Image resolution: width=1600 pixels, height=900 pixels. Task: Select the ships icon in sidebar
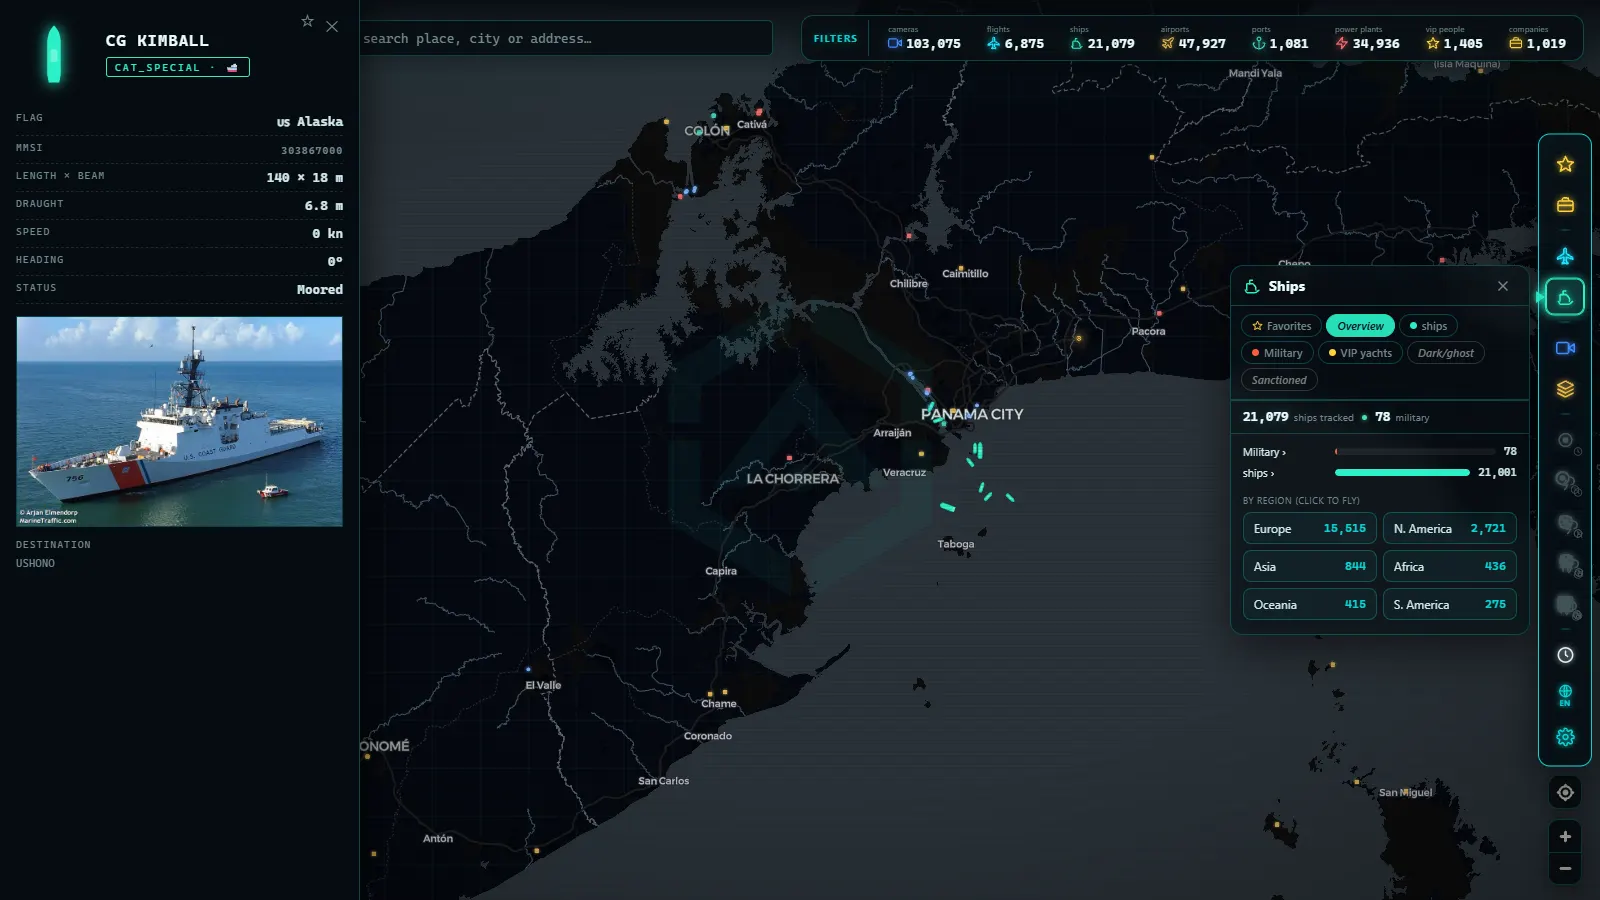1565,297
